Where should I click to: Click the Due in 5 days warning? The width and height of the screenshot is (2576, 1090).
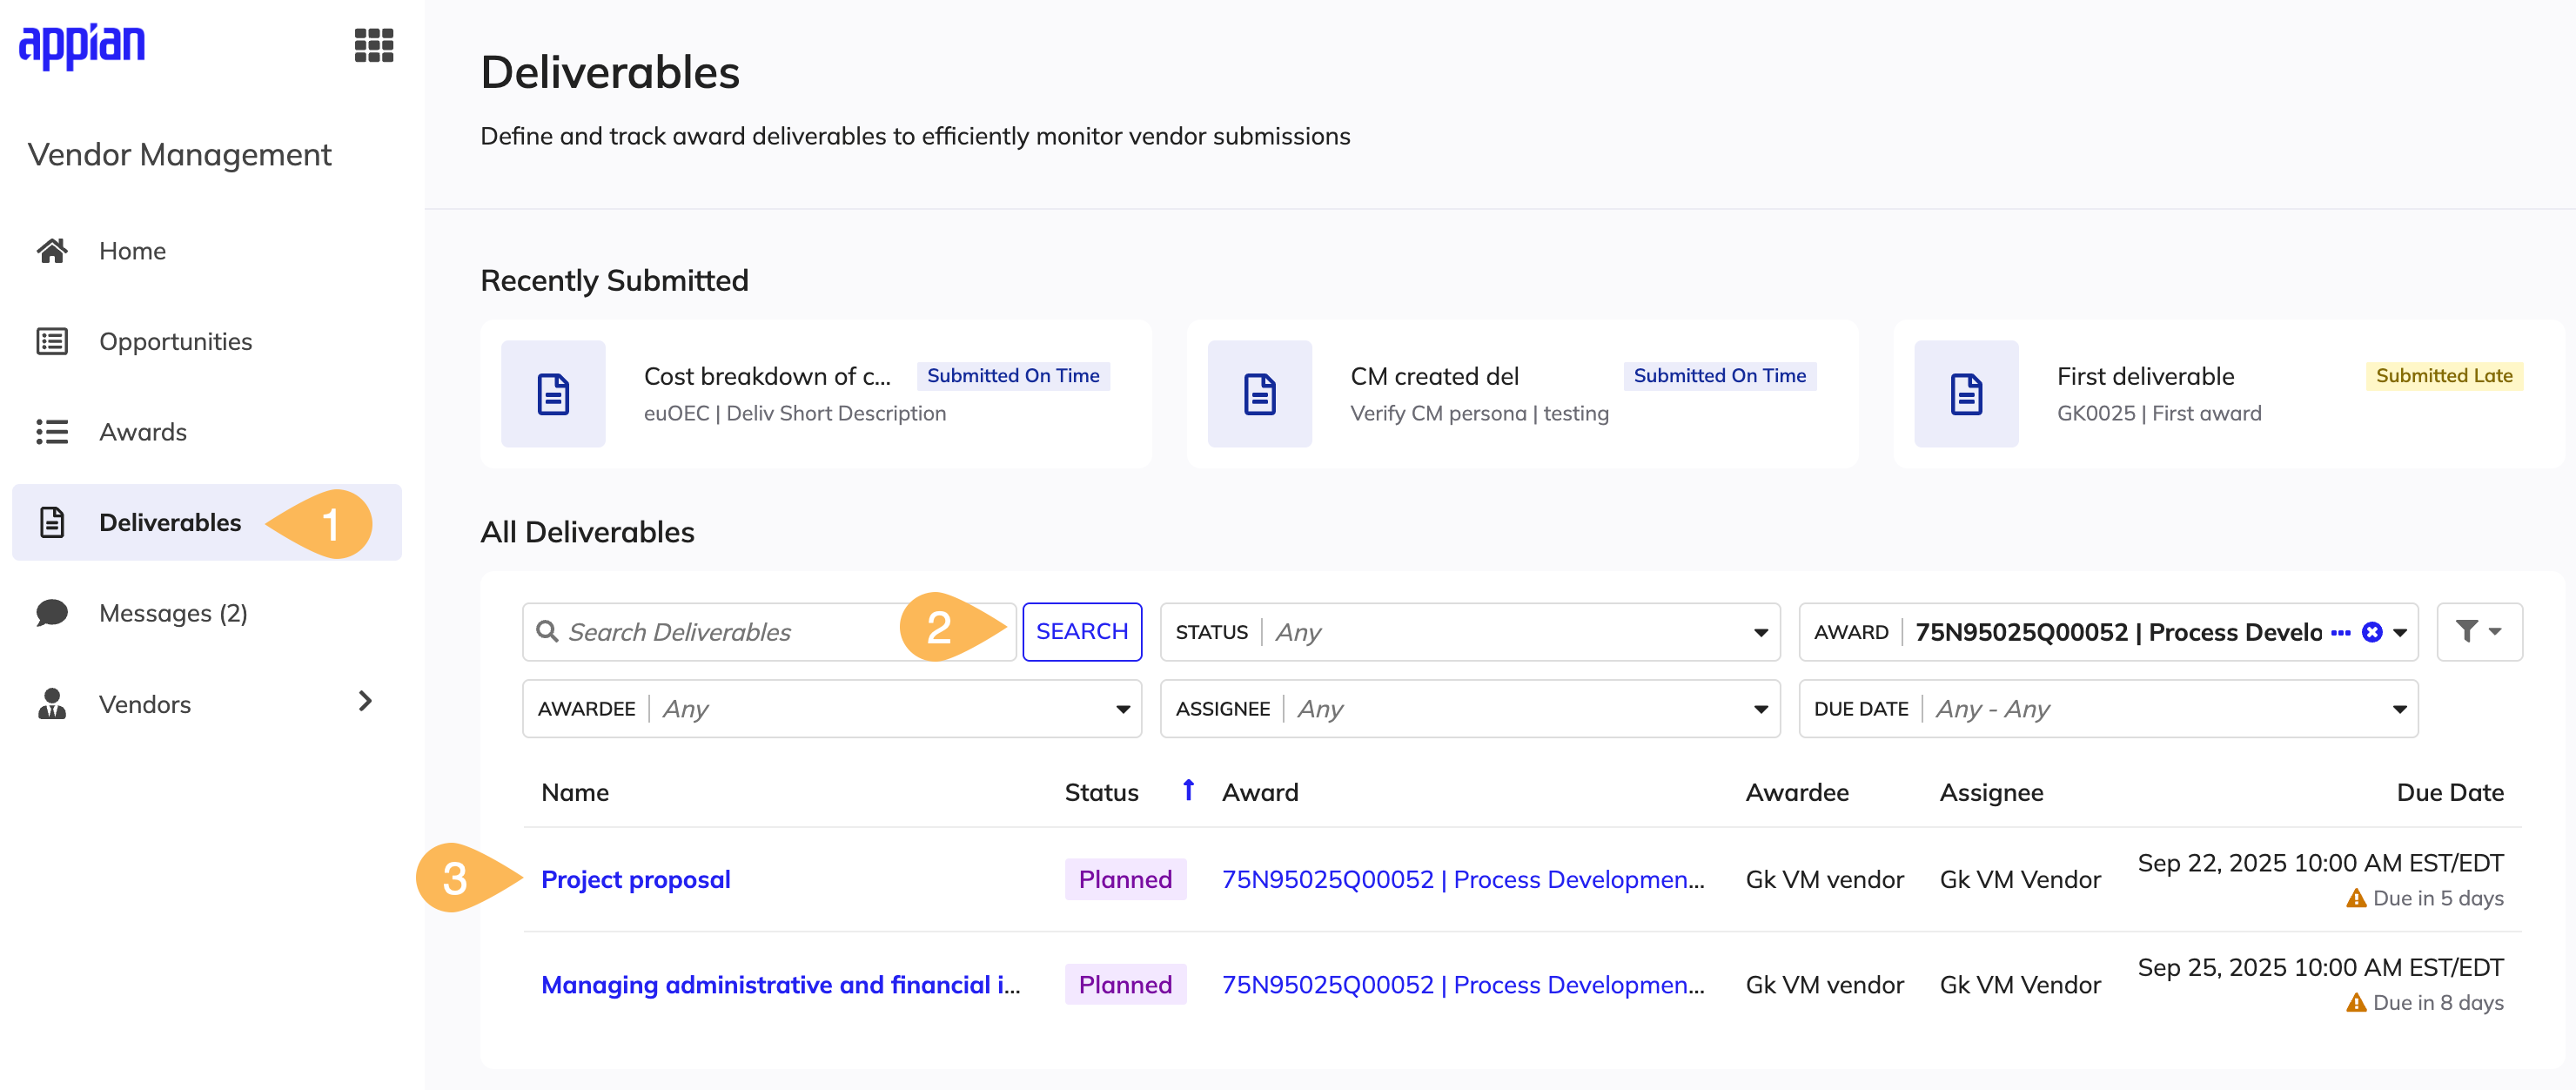click(2424, 898)
